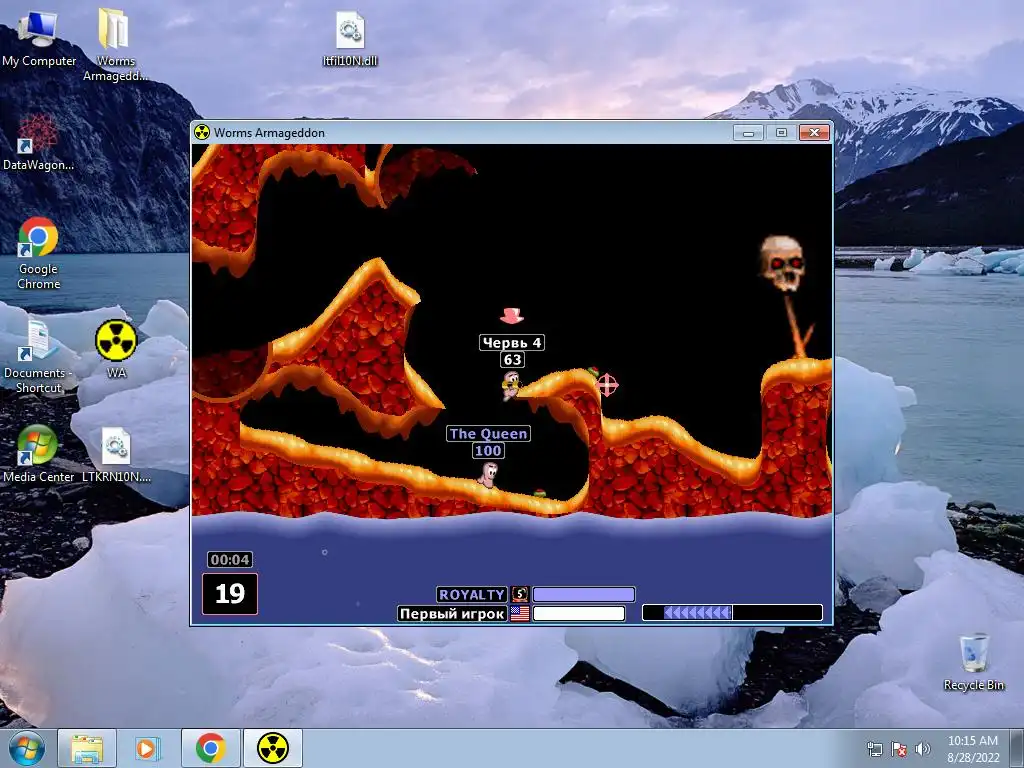Open the Worms Armageddon folder icon
The height and width of the screenshot is (768, 1024).
point(115,44)
